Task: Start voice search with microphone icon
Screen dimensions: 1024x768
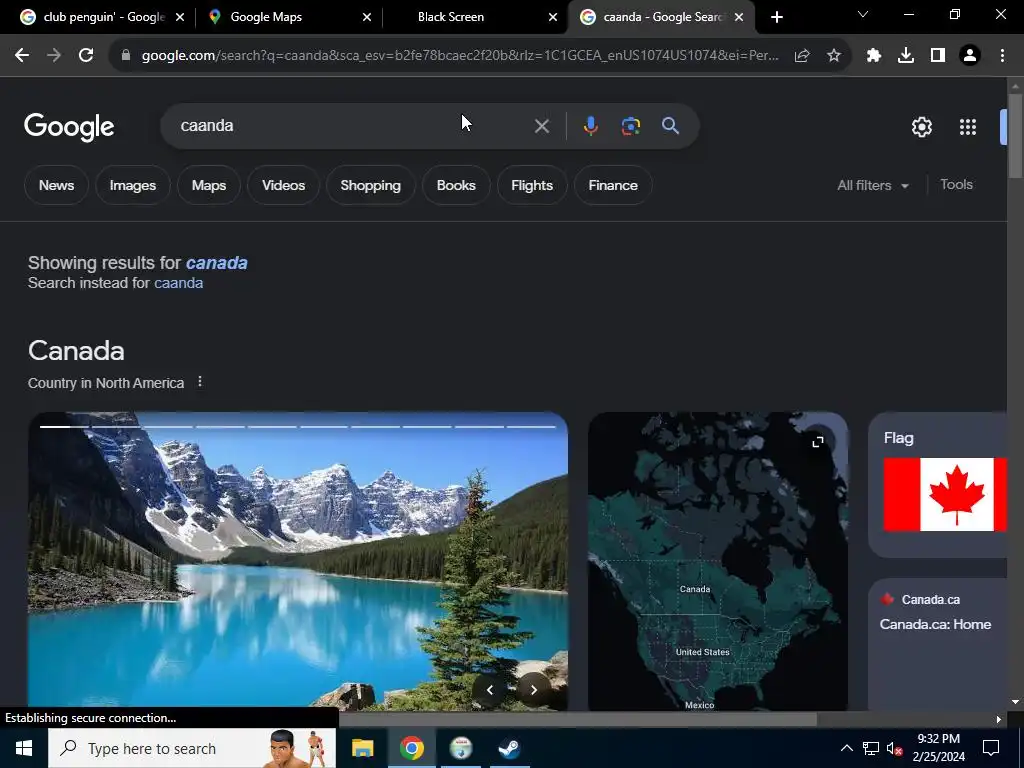Action: pyautogui.click(x=590, y=126)
